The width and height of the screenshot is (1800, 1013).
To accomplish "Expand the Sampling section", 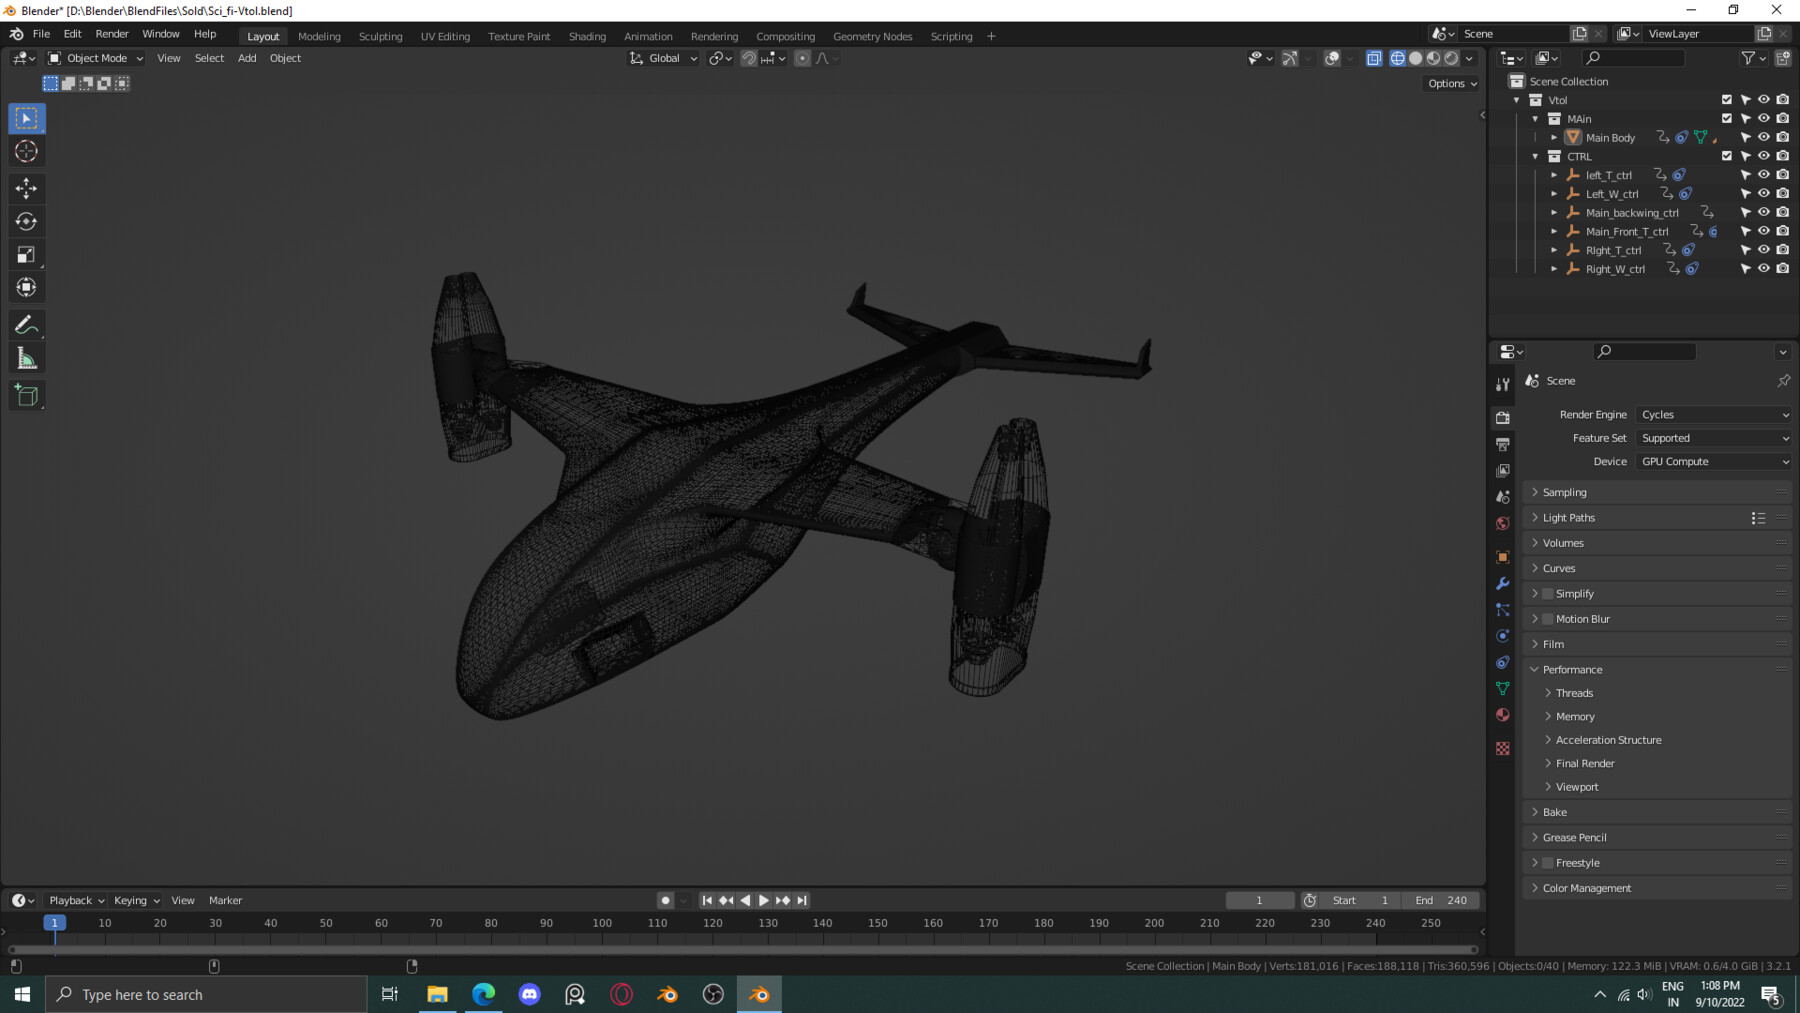I will tap(1563, 492).
